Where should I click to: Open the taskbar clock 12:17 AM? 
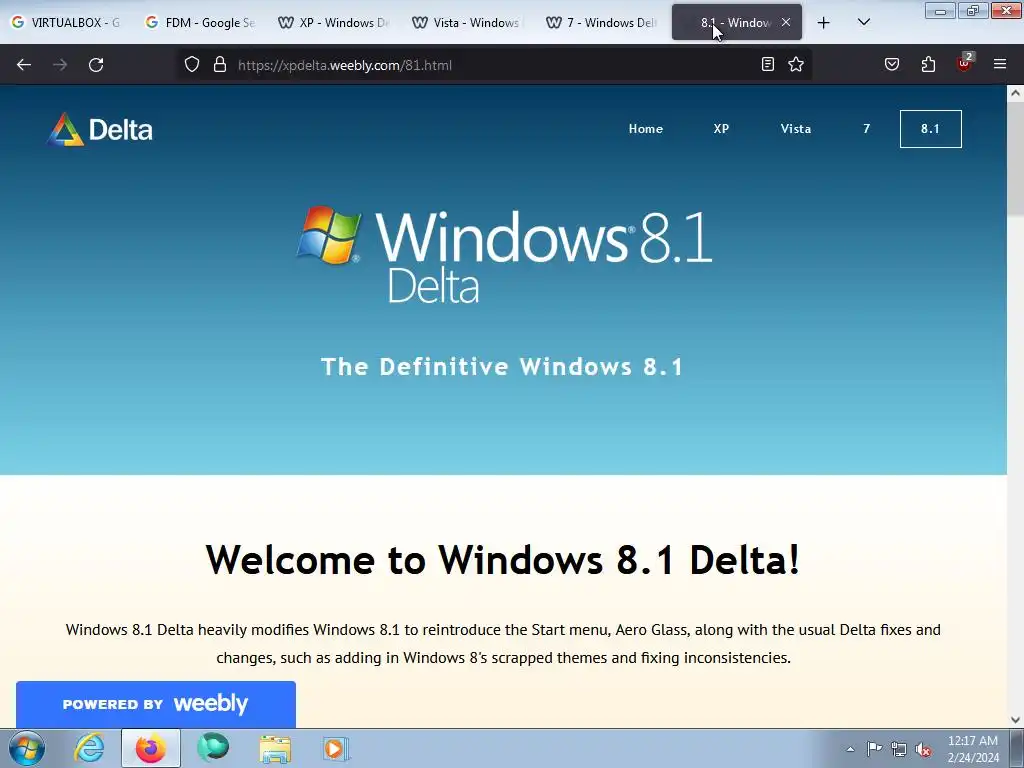pyautogui.click(x=973, y=749)
